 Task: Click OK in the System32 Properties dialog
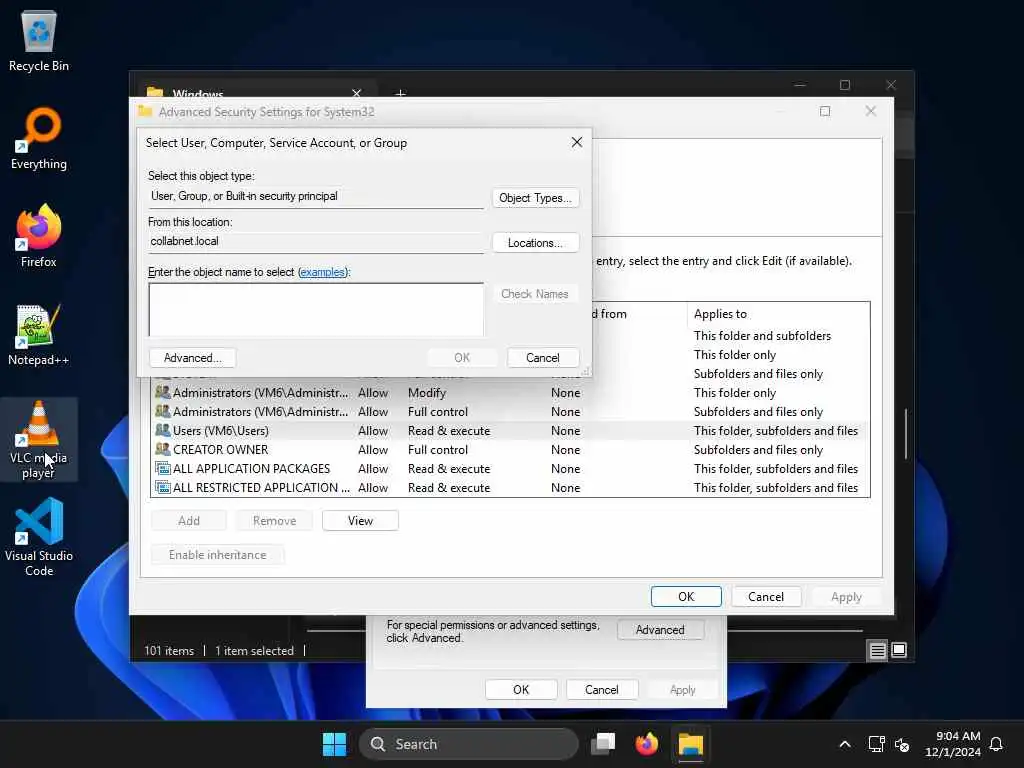click(x=520, y=690)
